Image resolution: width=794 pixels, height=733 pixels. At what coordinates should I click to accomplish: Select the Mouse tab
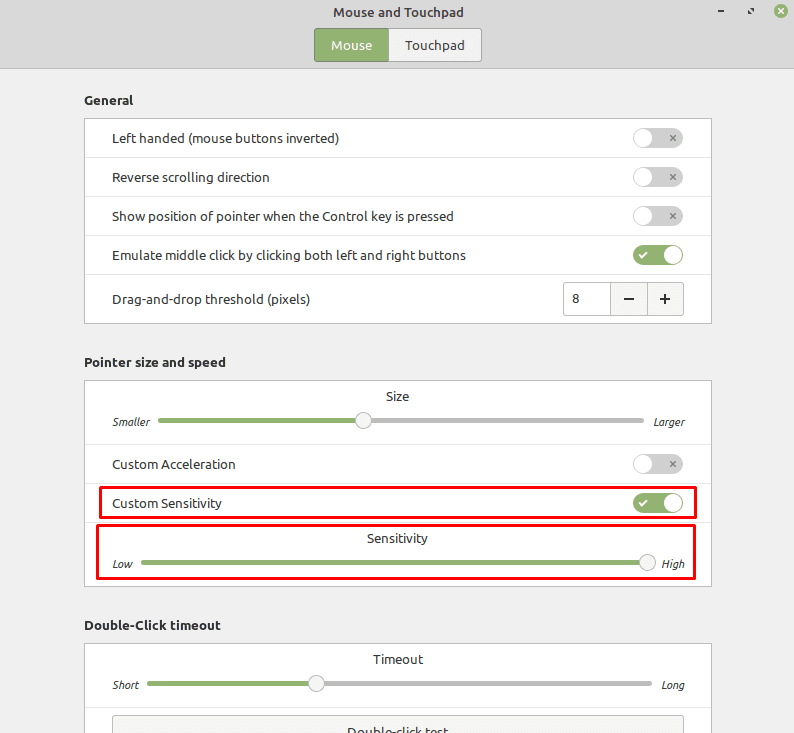point(351,46)
